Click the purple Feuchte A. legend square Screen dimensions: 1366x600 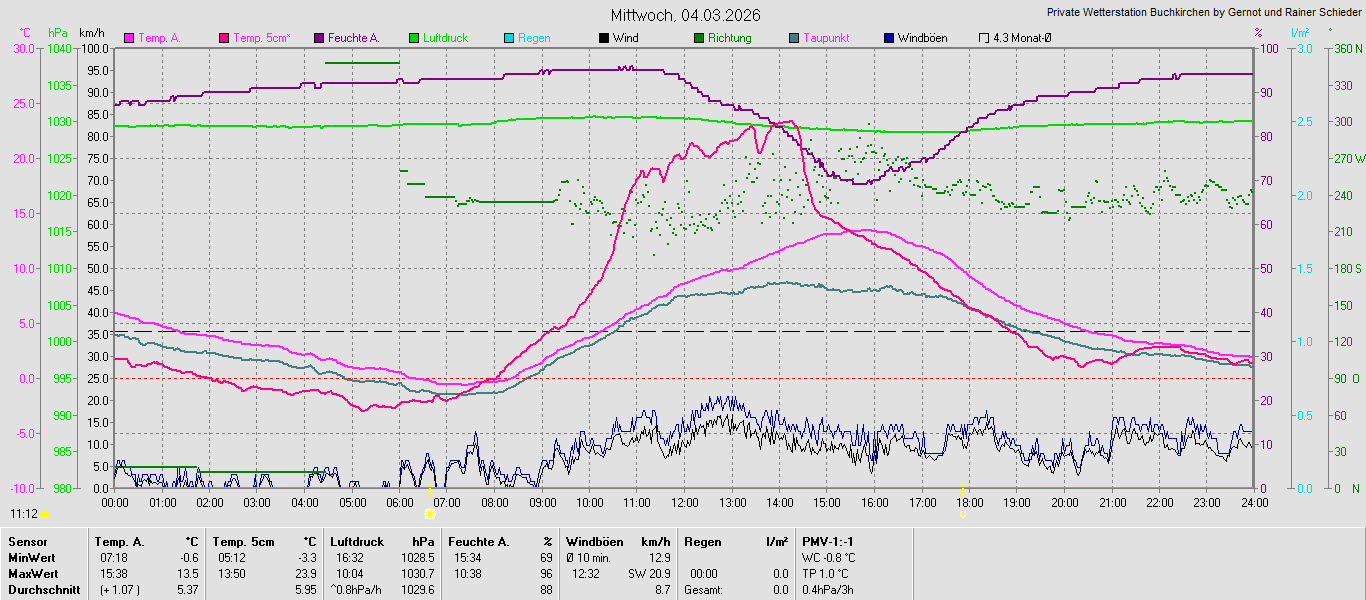tap(319, 38)
